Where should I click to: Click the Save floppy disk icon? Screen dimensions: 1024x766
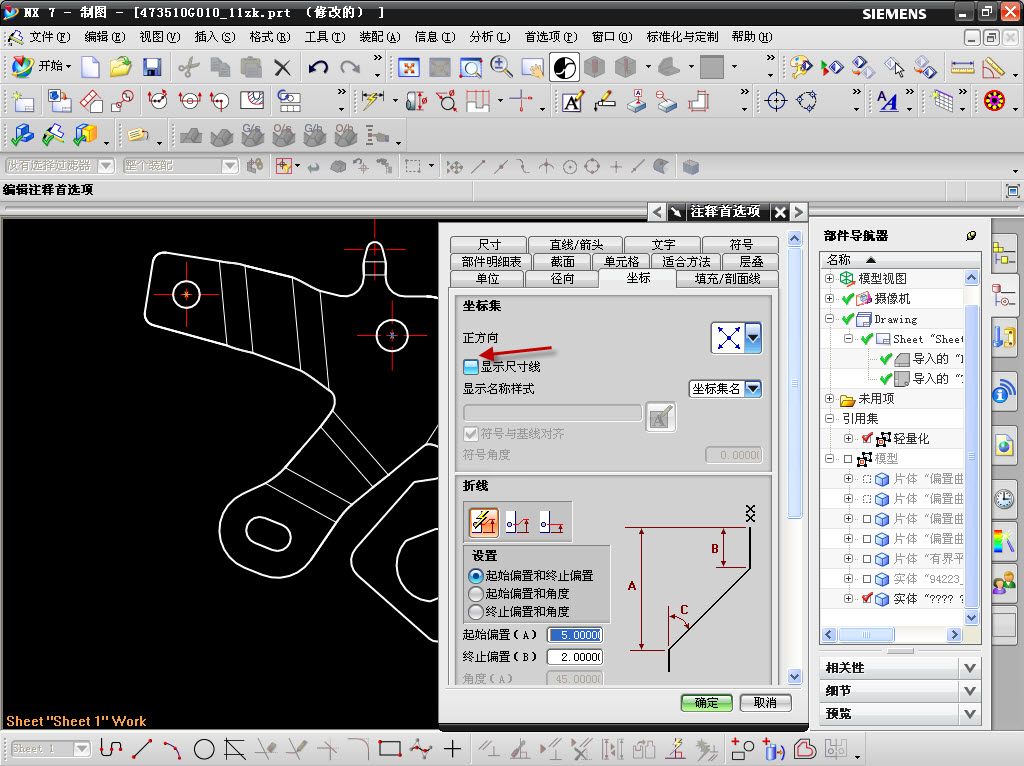(152, 67)
